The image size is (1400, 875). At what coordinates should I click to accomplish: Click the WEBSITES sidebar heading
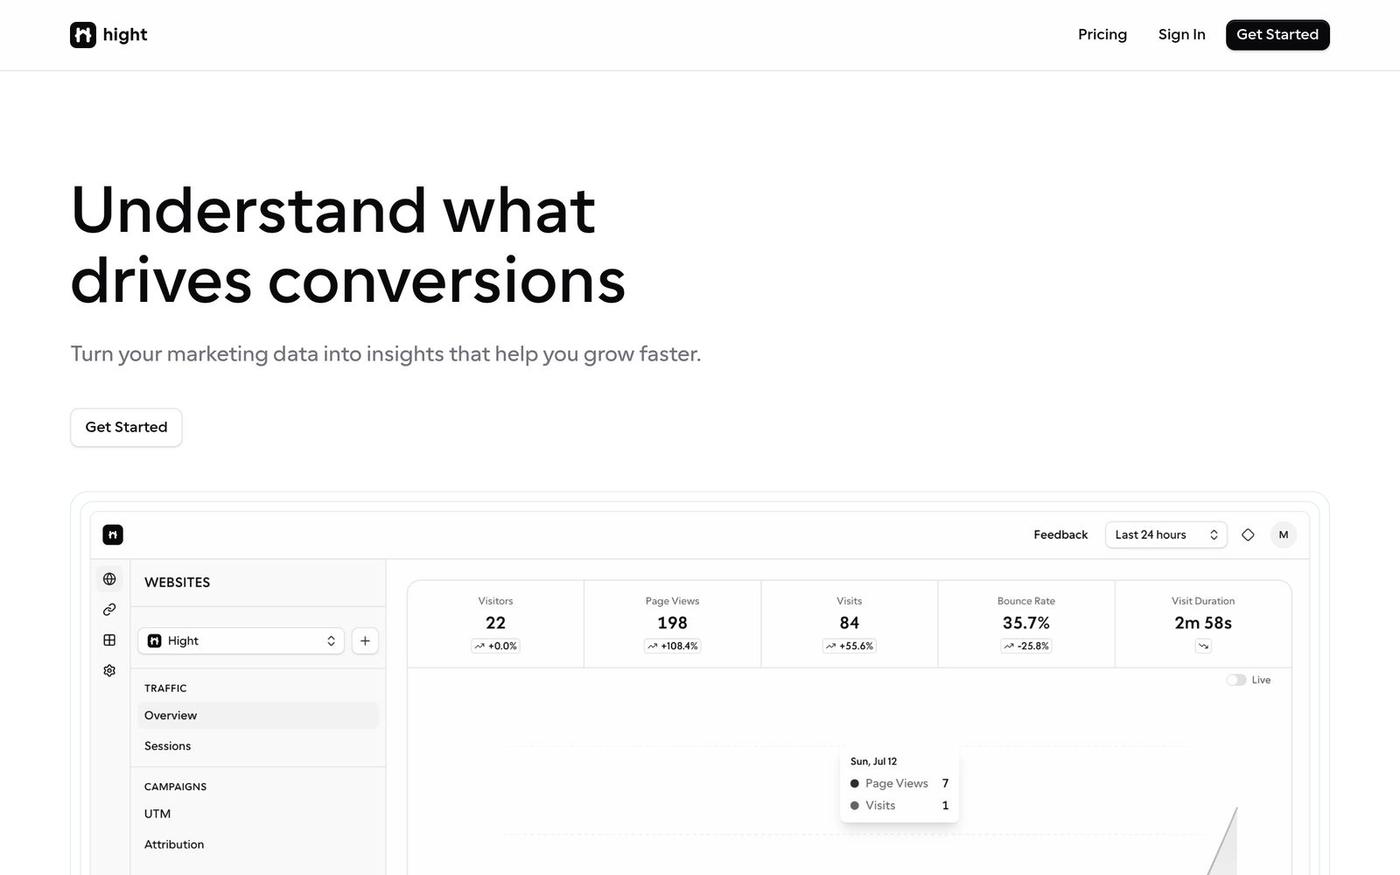177,583
